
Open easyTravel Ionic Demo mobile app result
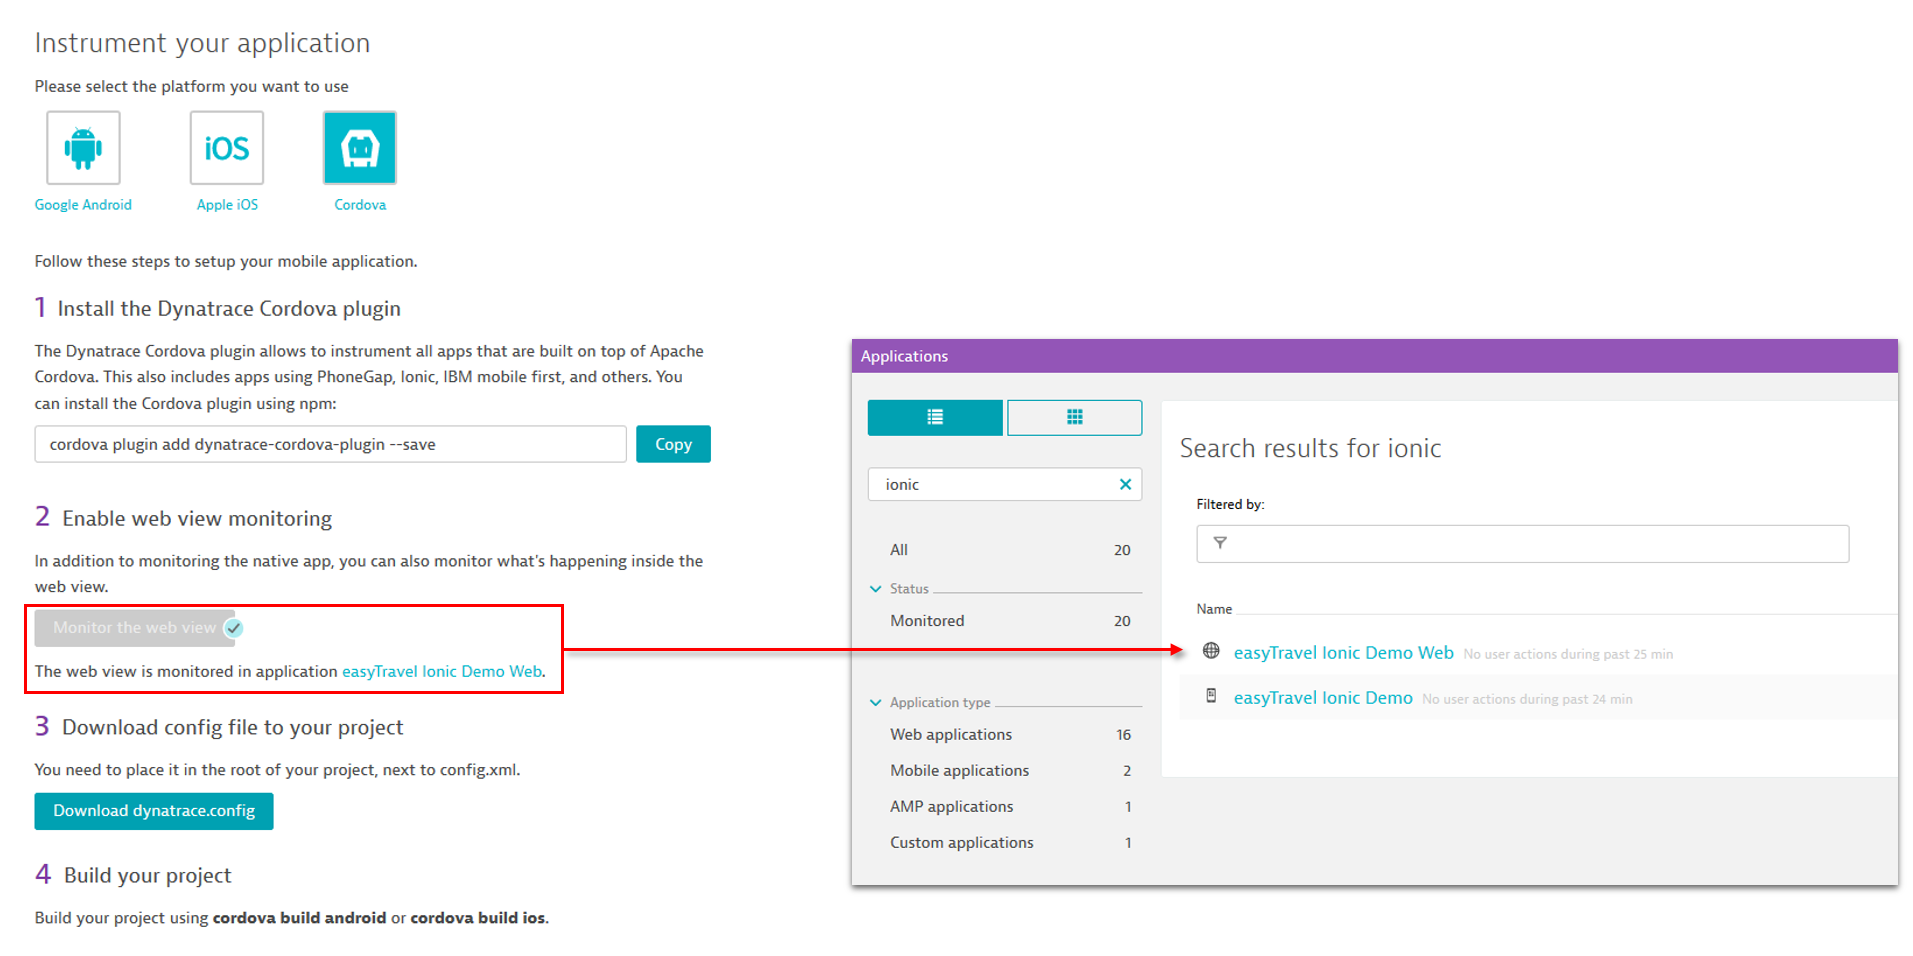click(1323, 698)
